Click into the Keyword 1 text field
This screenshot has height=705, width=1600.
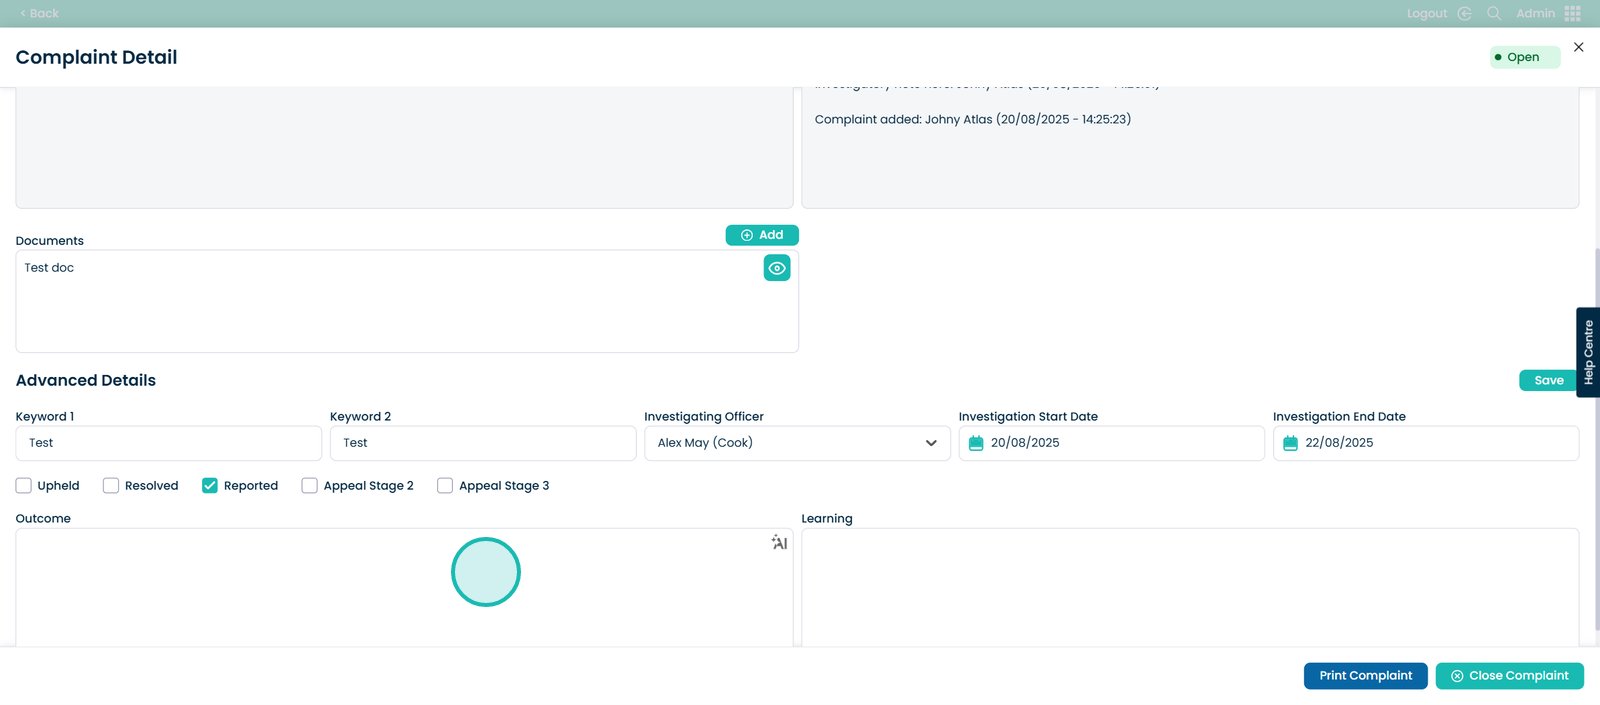click(168, 443)
